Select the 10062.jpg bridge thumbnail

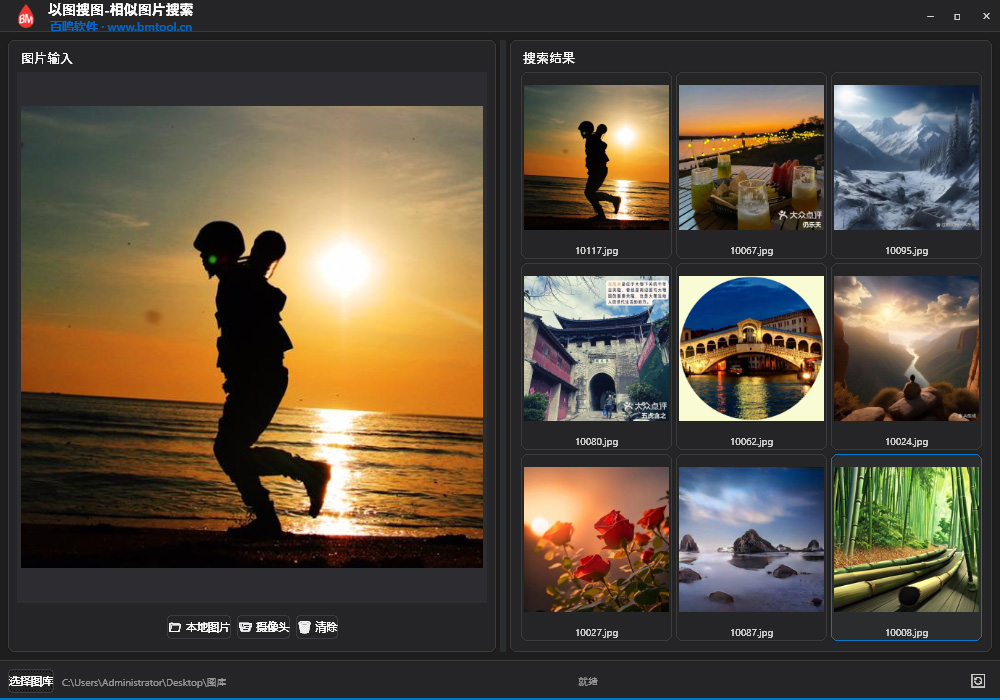click(x=751, y=348)
